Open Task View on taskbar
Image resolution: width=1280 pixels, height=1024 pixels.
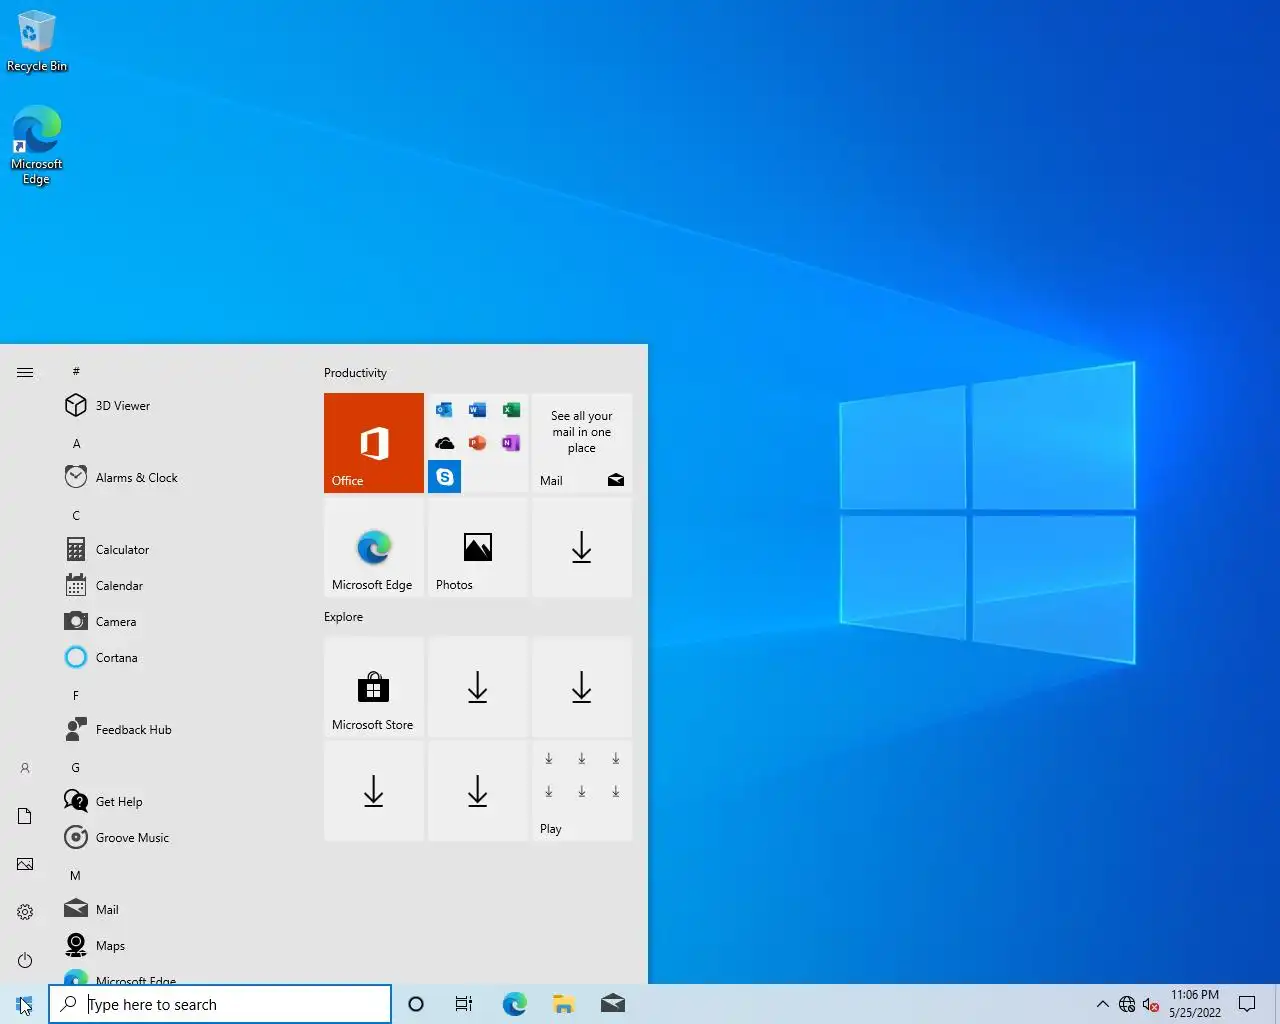pyautogui.click(x=464, y=1004)
